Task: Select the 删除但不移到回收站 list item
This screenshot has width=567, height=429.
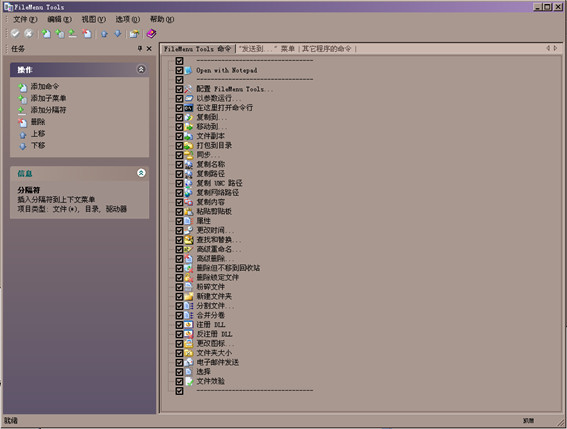Action: pyautogui.click(x=228, y=268)
